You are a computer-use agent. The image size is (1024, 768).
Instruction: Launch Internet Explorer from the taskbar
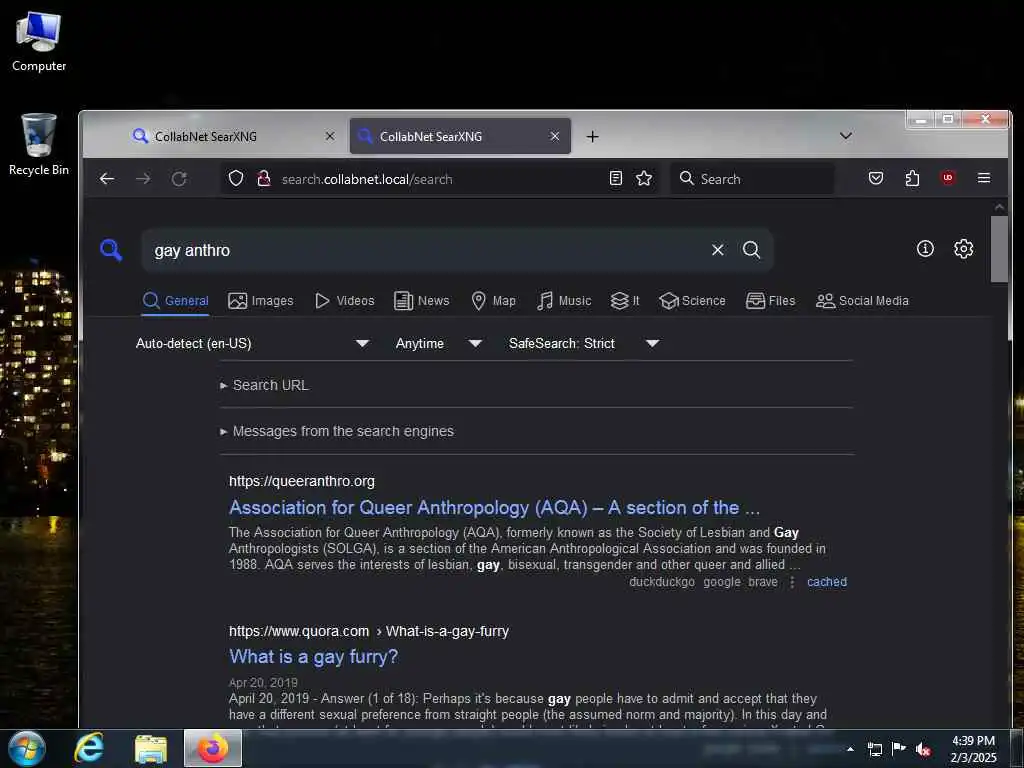[89, 748]
